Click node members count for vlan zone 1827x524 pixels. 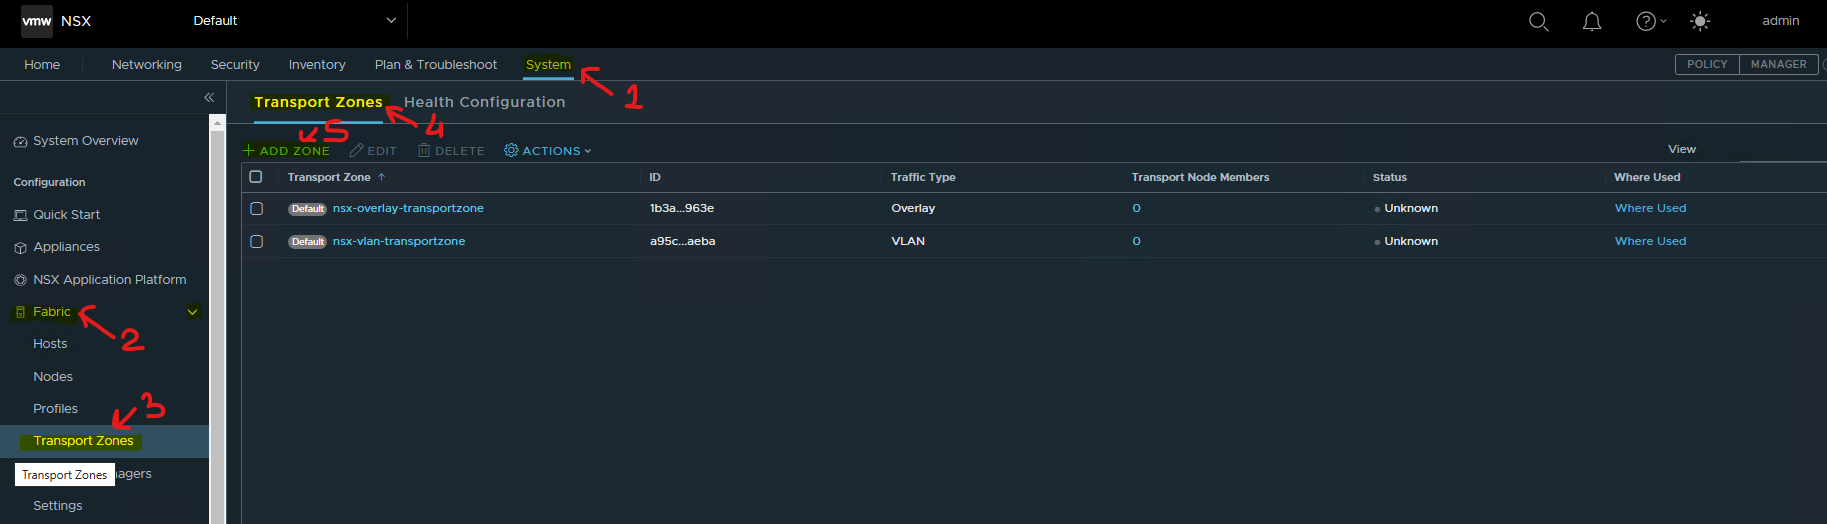pyautogui.click(x=1136, y=241)
